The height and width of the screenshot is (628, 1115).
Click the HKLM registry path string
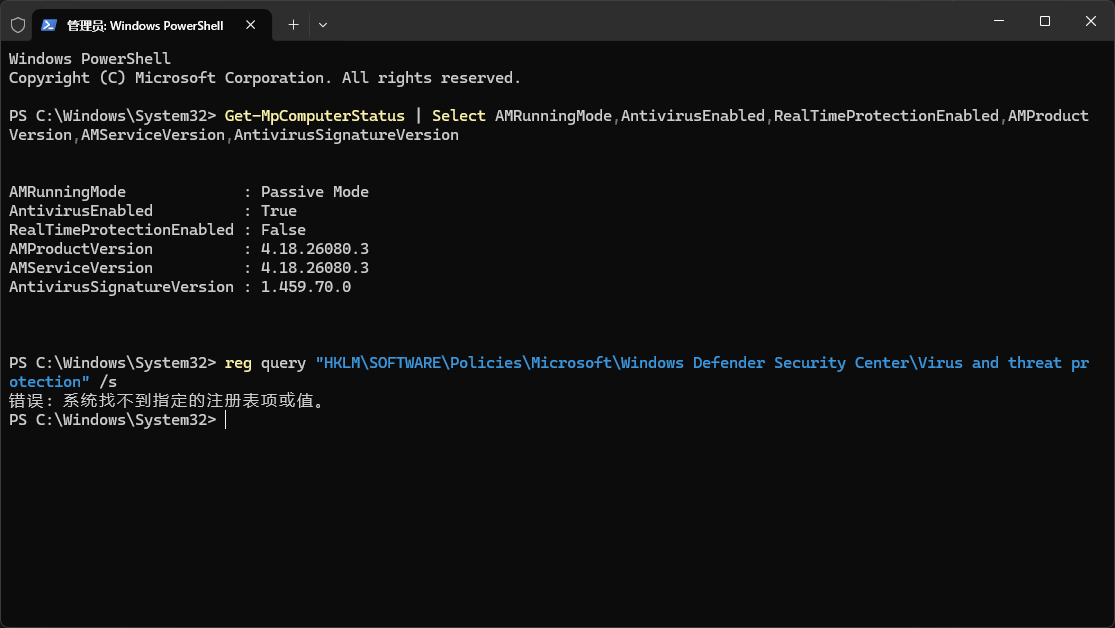pyautogui.click(x=549, y=373)
